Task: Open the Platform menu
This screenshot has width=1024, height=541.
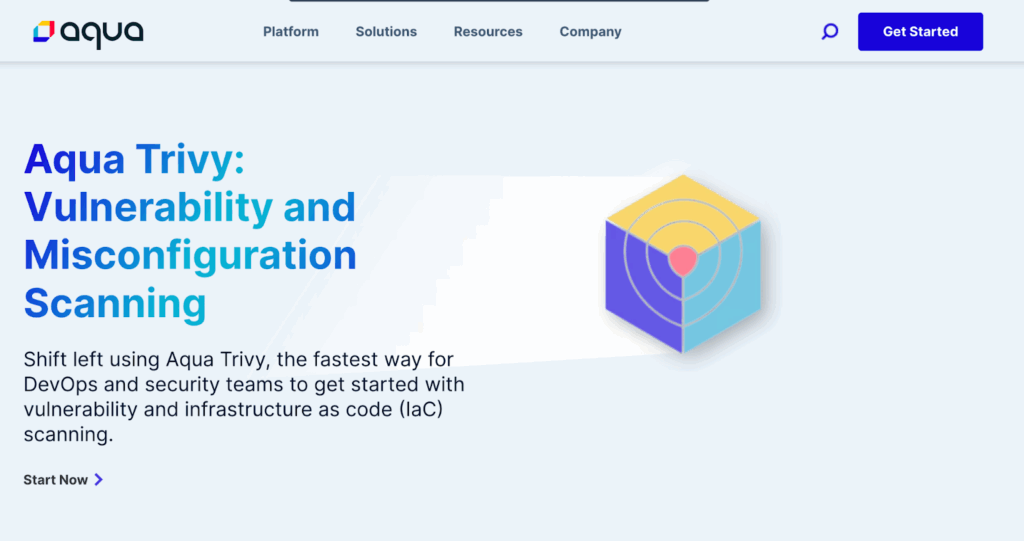Action: [291, 31]
